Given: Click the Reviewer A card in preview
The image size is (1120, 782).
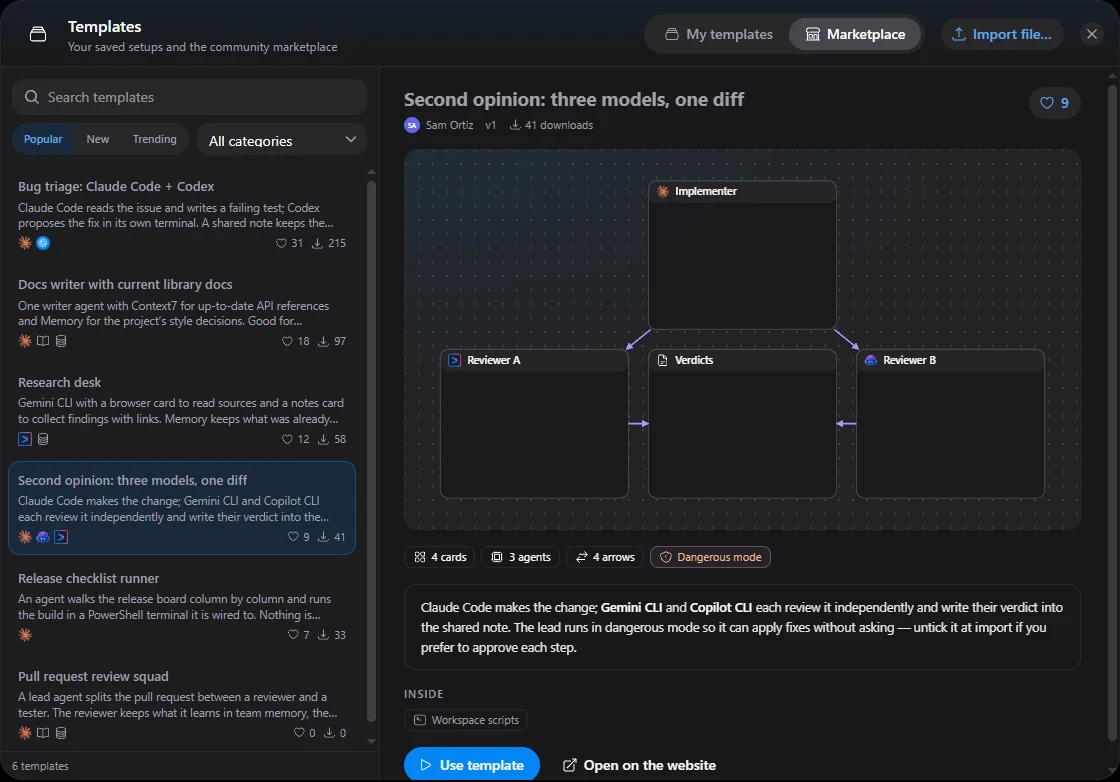Looking at the screenshot, I should point(534,423).
